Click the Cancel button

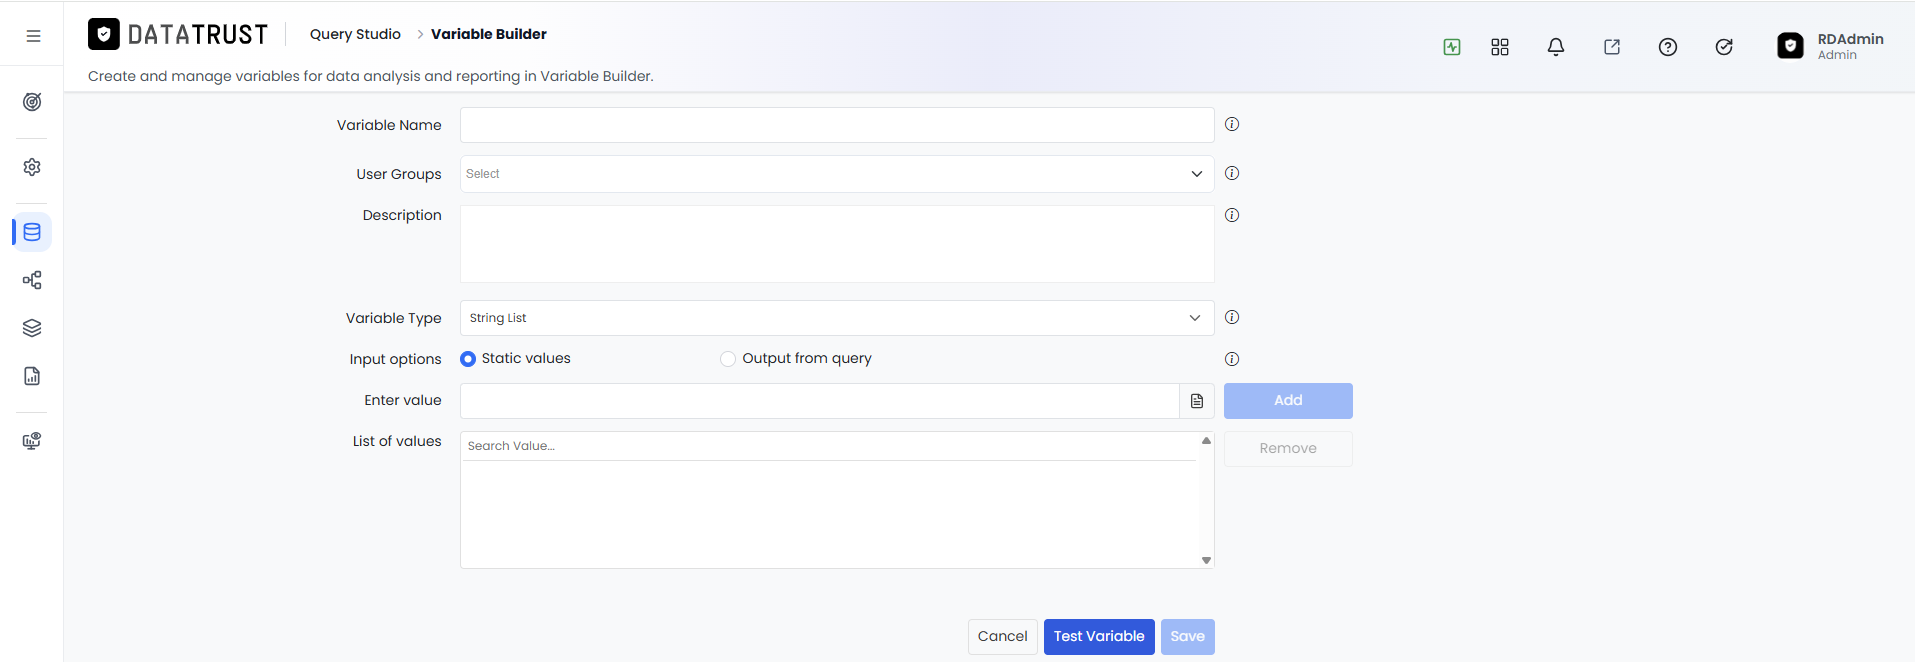[1003, 637]
